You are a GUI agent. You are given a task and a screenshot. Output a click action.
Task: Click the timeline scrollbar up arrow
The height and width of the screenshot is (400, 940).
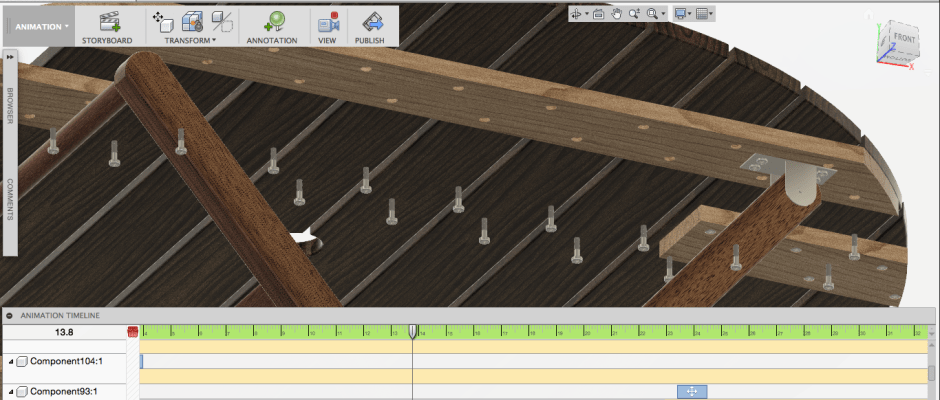932,345
